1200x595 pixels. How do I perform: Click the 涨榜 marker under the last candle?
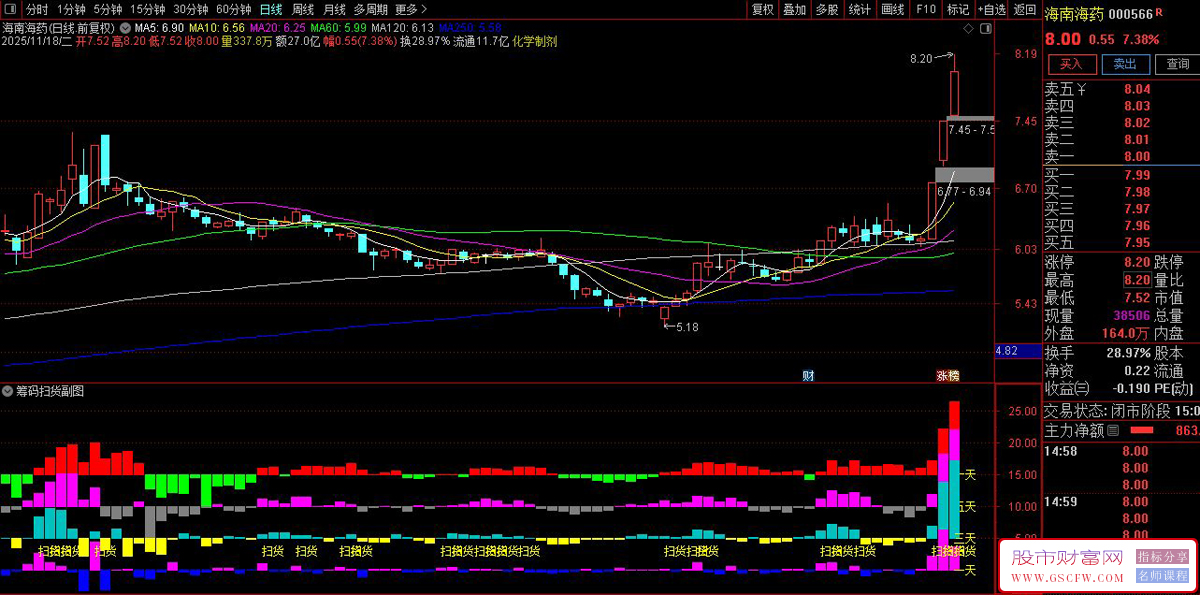pyautogui.click(x=947, y=376)
